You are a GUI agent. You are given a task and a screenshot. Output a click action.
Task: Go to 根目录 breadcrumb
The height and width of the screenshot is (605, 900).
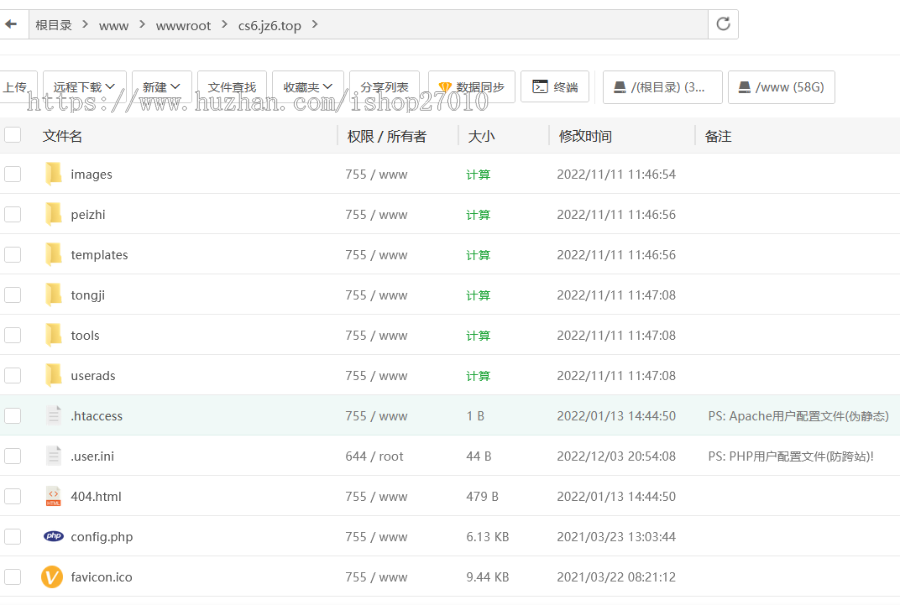tap(53, 25)
